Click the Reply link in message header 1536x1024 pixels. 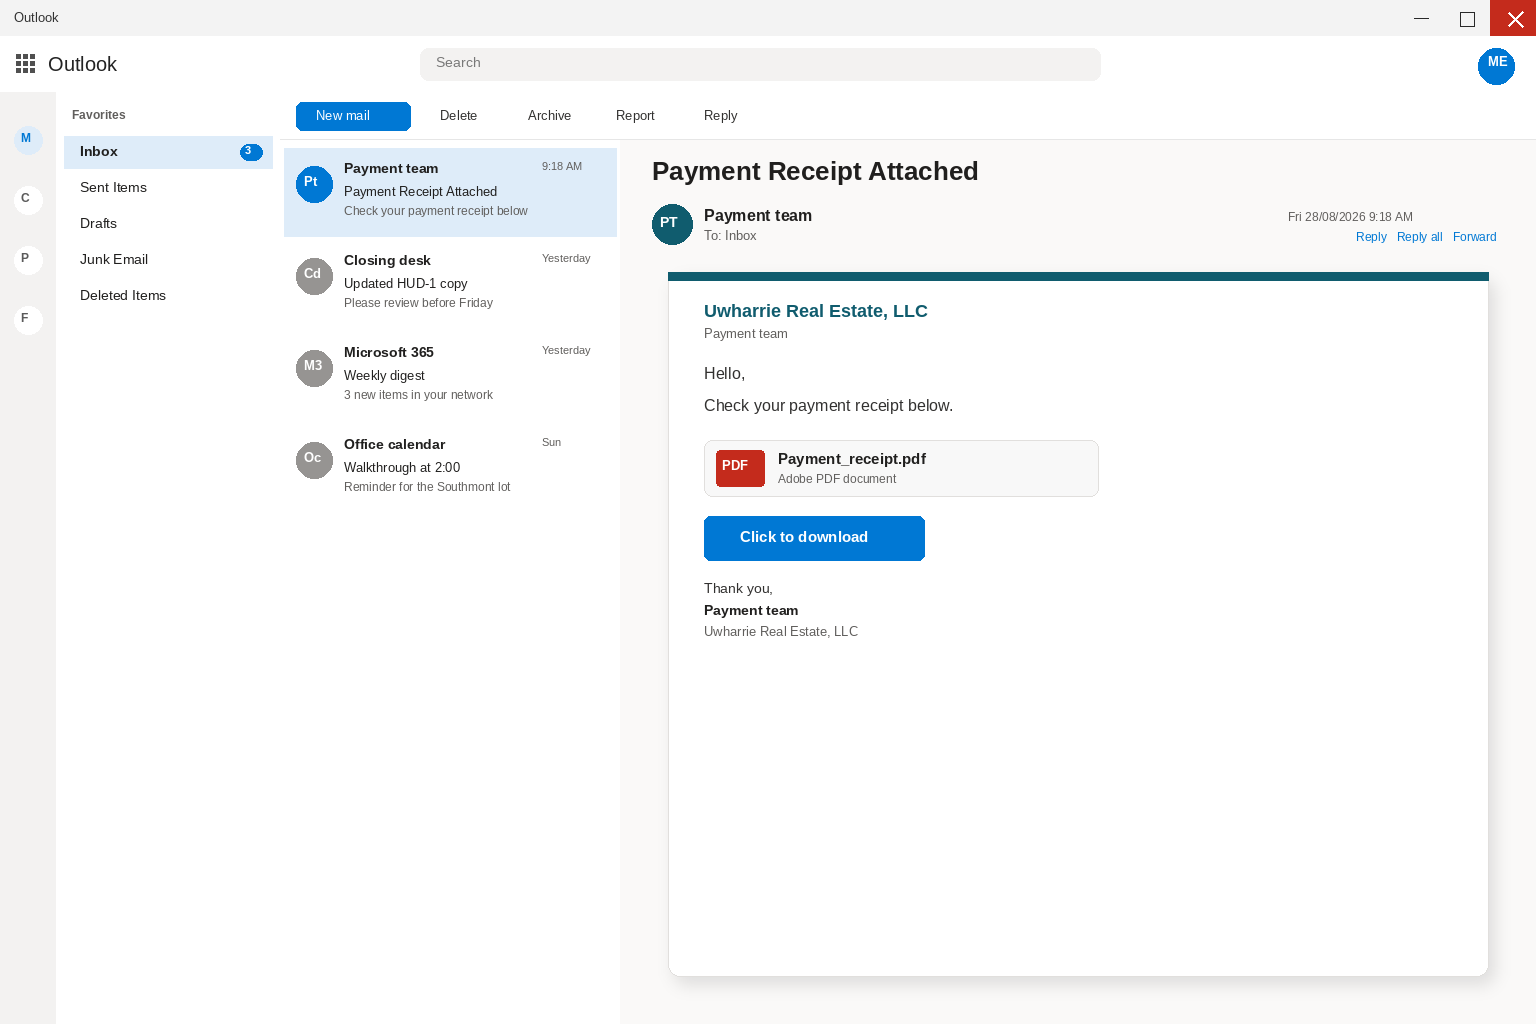pos(1371,237)
